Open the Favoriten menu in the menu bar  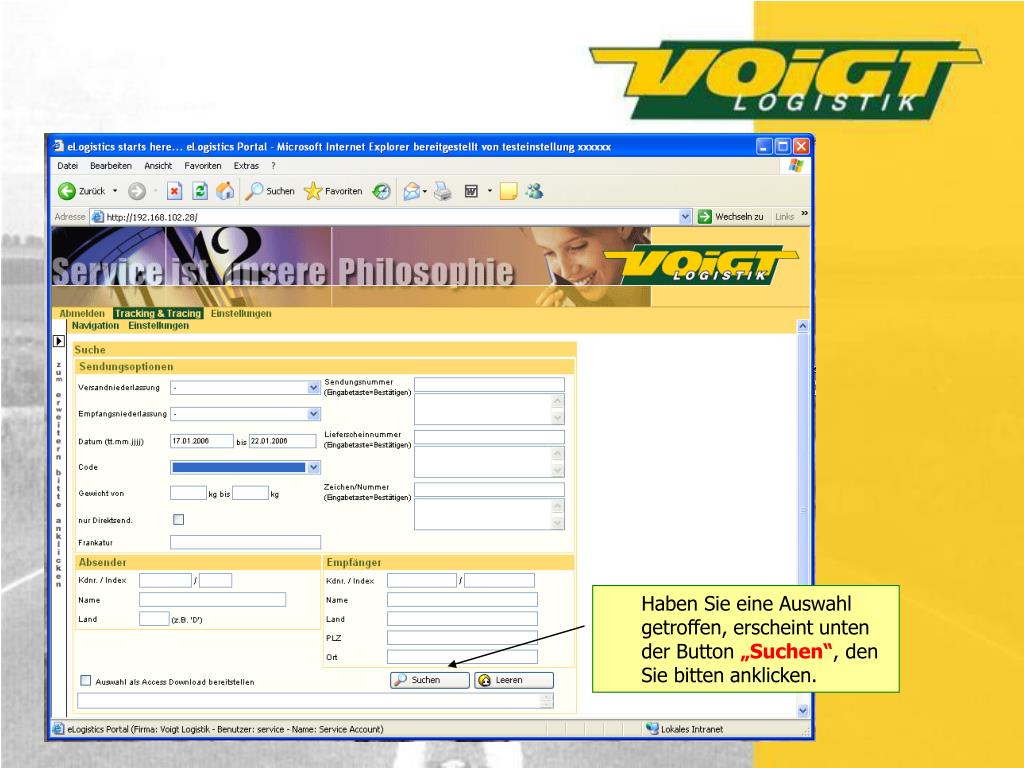[202, 166]
